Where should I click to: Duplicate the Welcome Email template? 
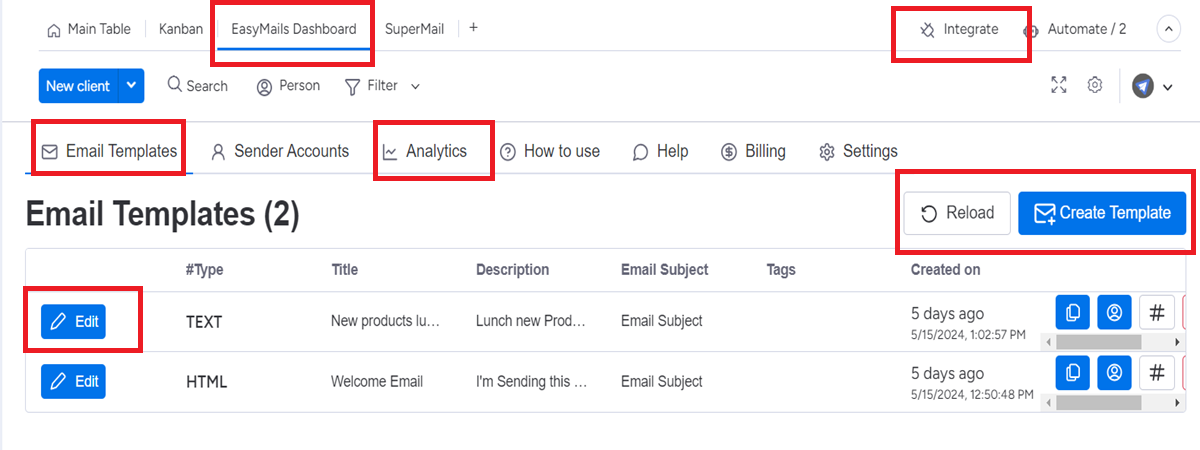1072,372
